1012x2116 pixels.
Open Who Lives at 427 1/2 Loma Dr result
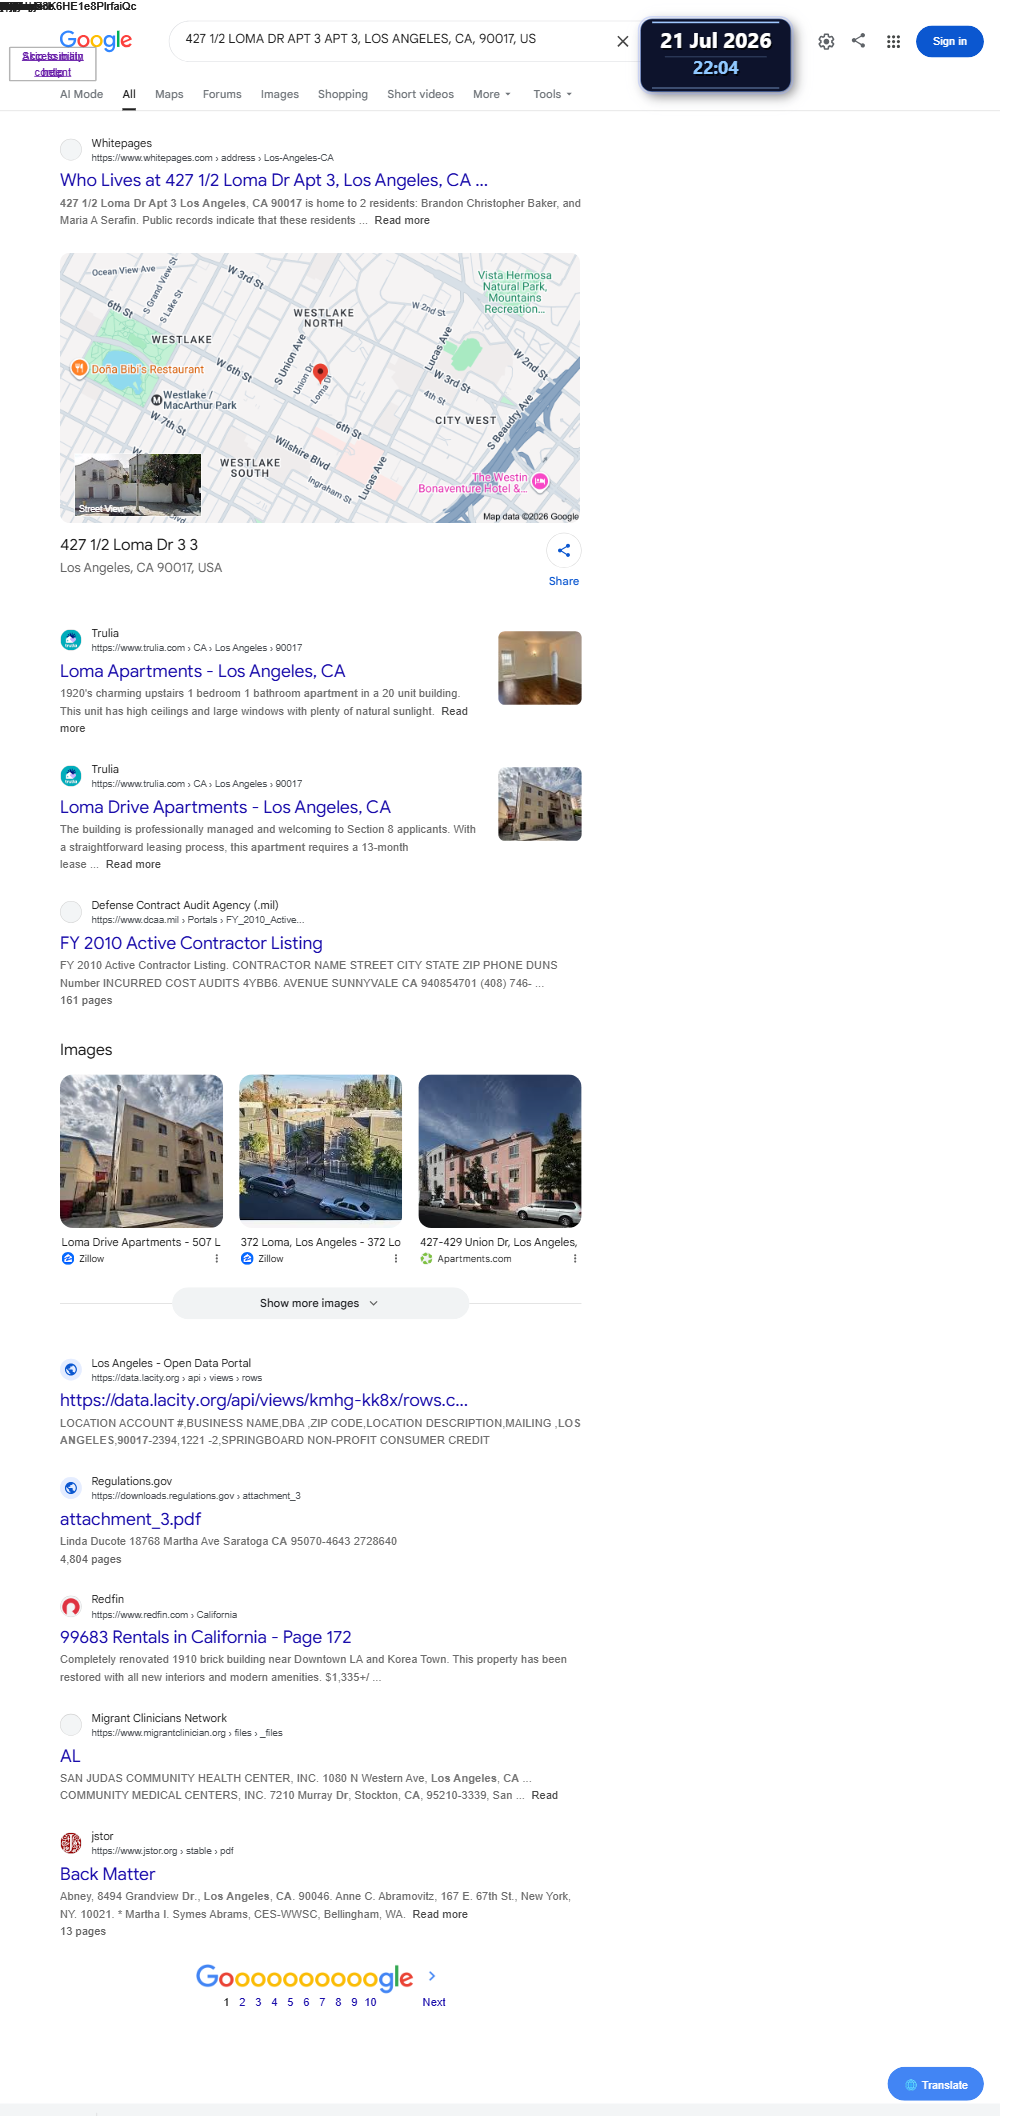point(274,180)
